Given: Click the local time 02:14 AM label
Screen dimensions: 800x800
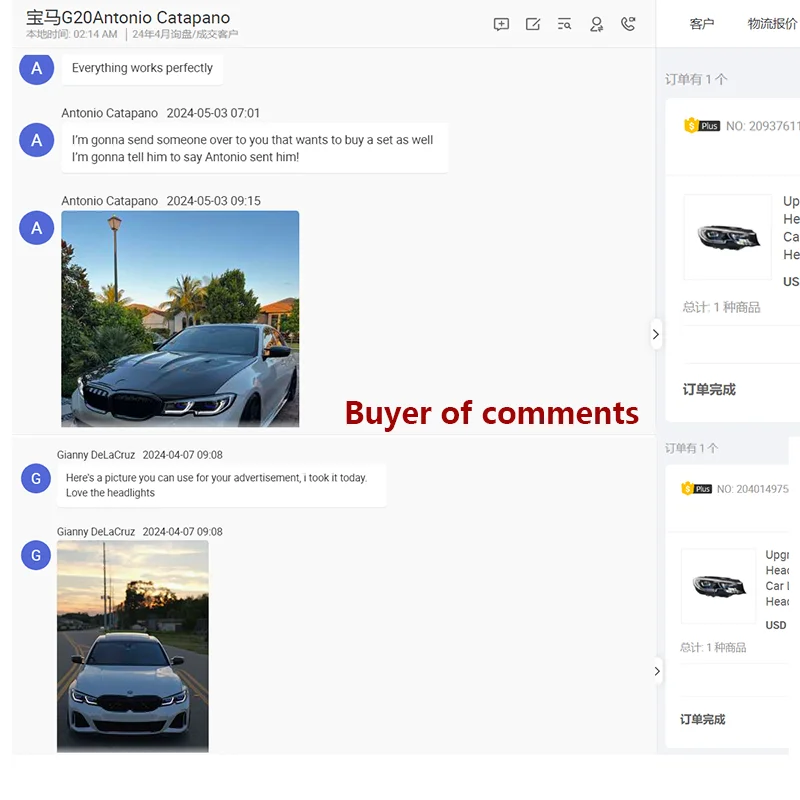Looking at the screenshot, I should coord(72,34).
